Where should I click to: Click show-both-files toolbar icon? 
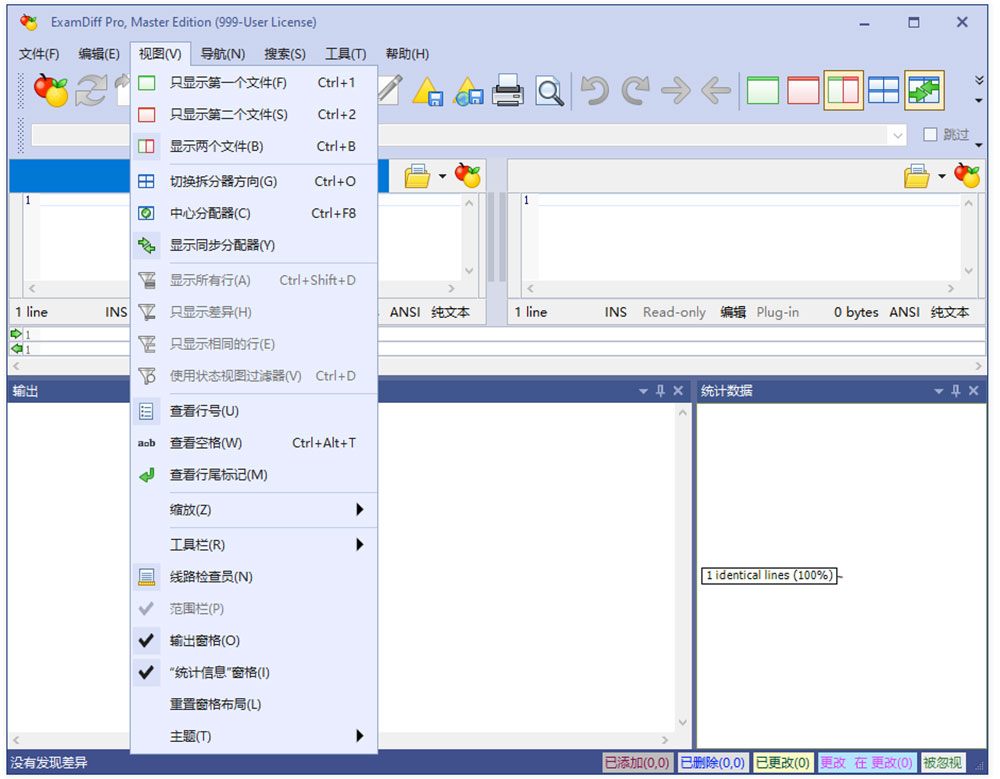[x=843, y=91]
